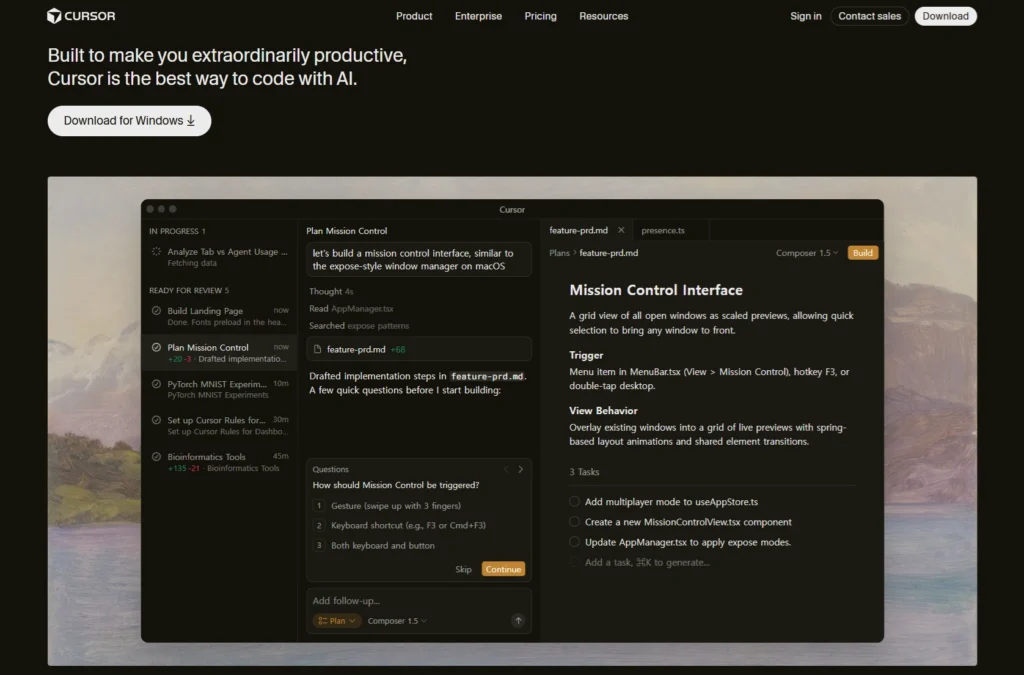Click the Cursor logo in the header
The width and height of the screenshot is (1024, 675).
pyautogui.click(x=81, y=16)
